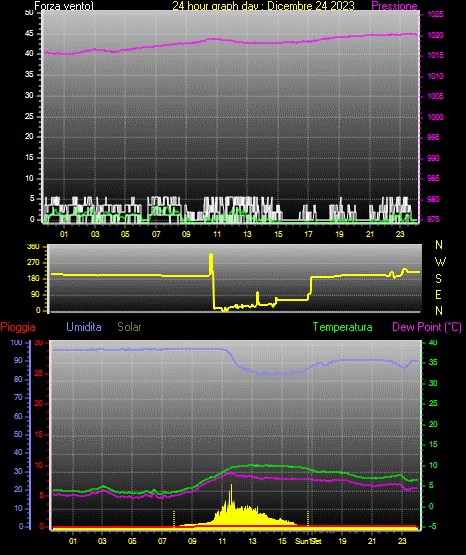The height and width of the screenshot is (555, 466).
Task: Click the 'Forza vento' axis title
Action: pyautogui.click(x=64, y=6)
